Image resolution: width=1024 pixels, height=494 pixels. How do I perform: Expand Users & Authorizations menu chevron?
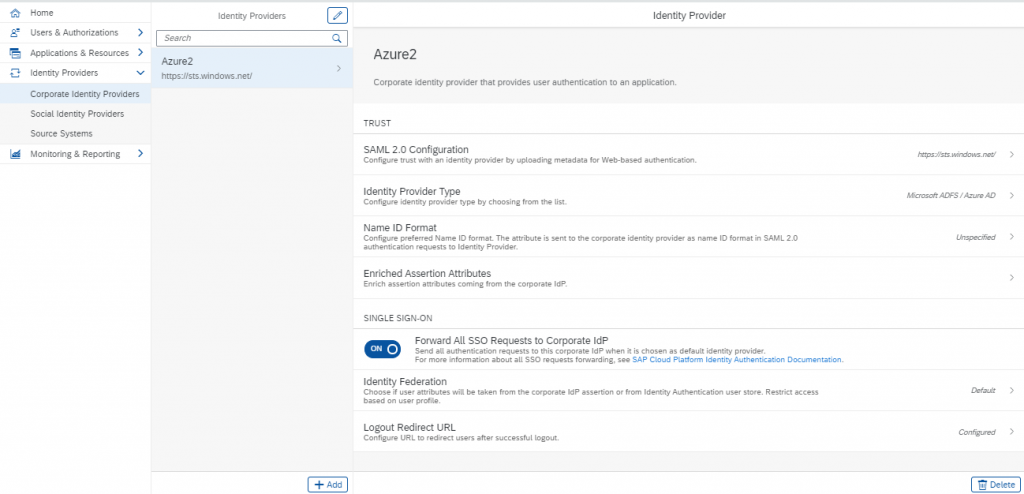[x=140, y=33]
